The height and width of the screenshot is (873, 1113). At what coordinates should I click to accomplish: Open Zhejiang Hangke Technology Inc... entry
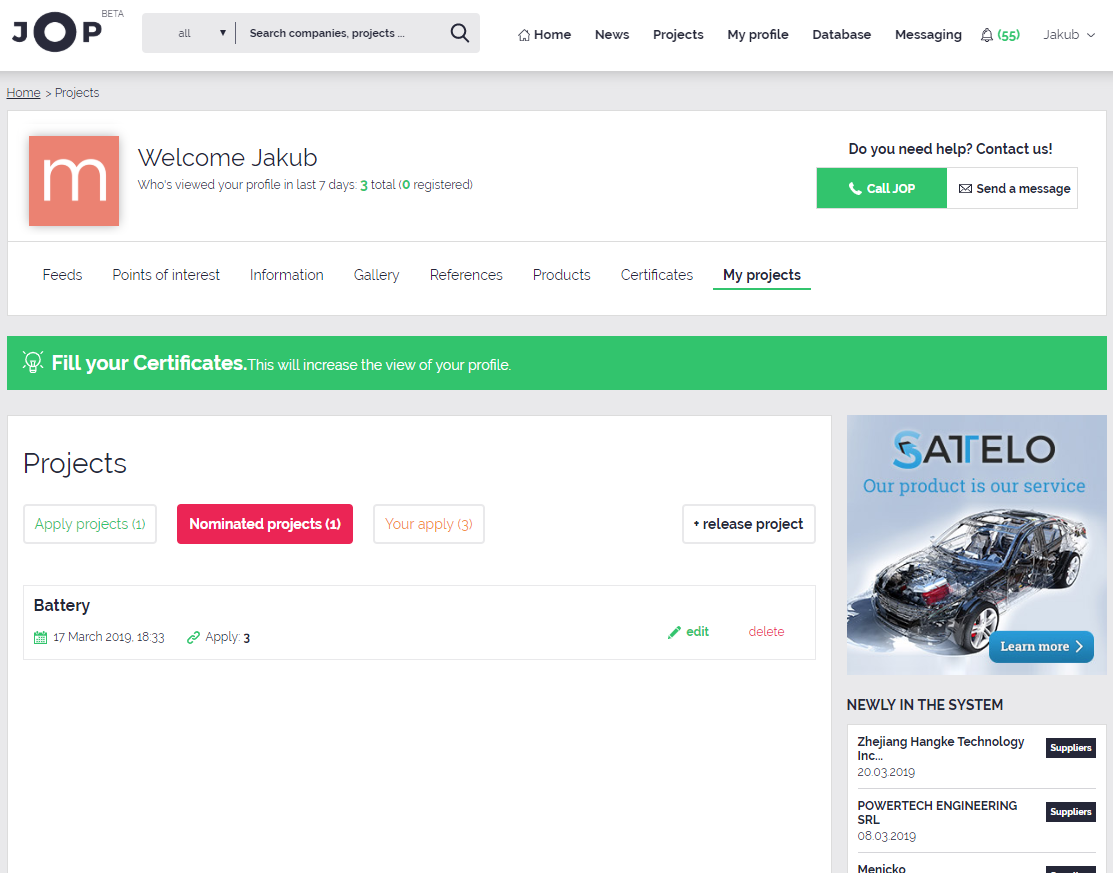(x=941, y=748)
